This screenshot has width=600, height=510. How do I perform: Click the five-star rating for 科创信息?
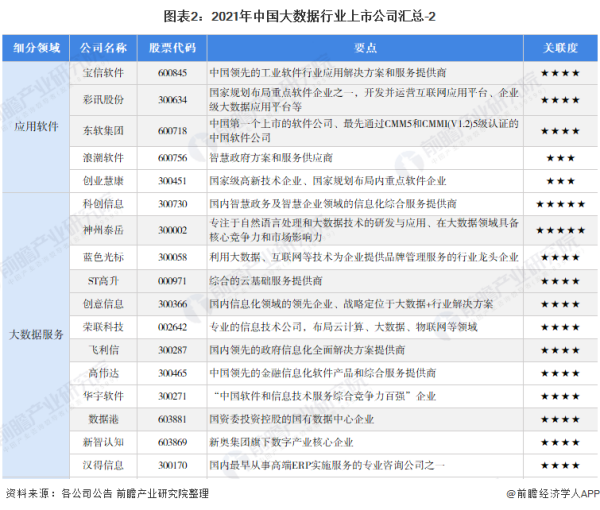point(560,203)
